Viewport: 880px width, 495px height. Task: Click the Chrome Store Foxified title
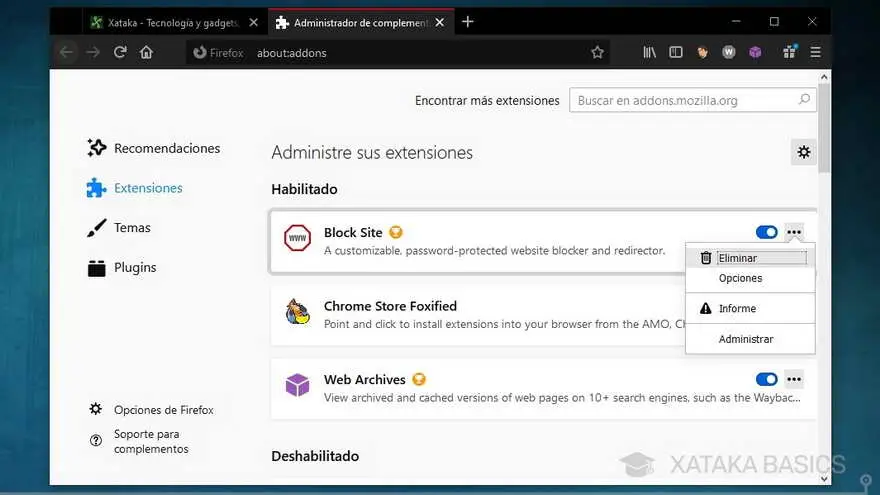click(390, 306)
